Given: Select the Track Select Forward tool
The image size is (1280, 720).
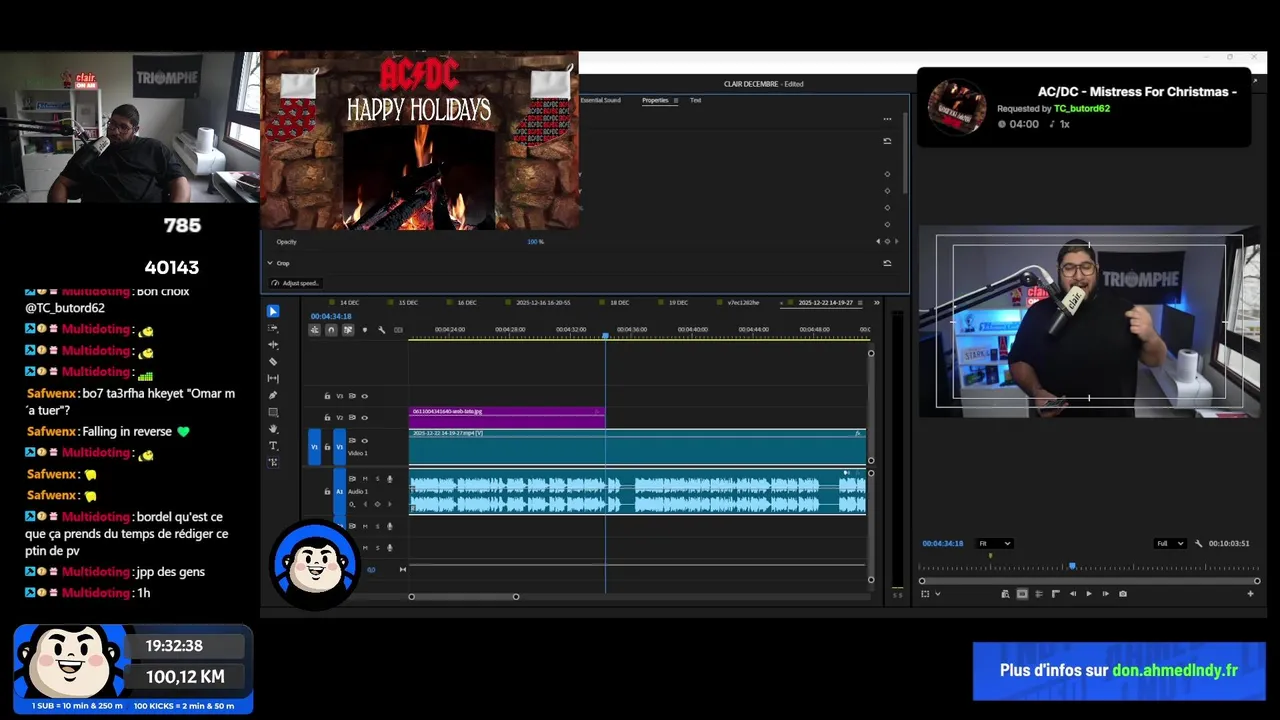Looking at the screenshot, I should point(273,328).
